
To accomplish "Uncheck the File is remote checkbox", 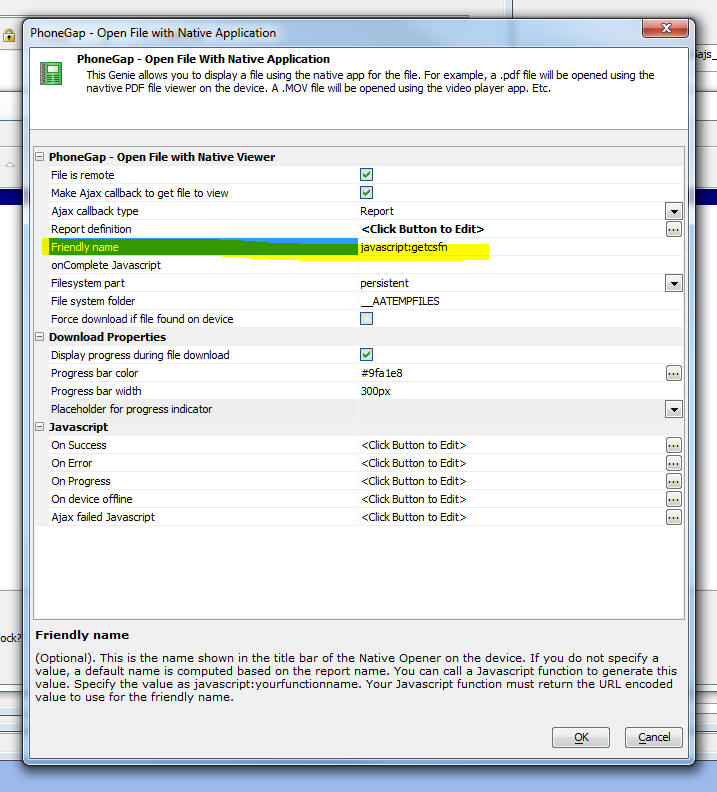I will tap(367, 175).
